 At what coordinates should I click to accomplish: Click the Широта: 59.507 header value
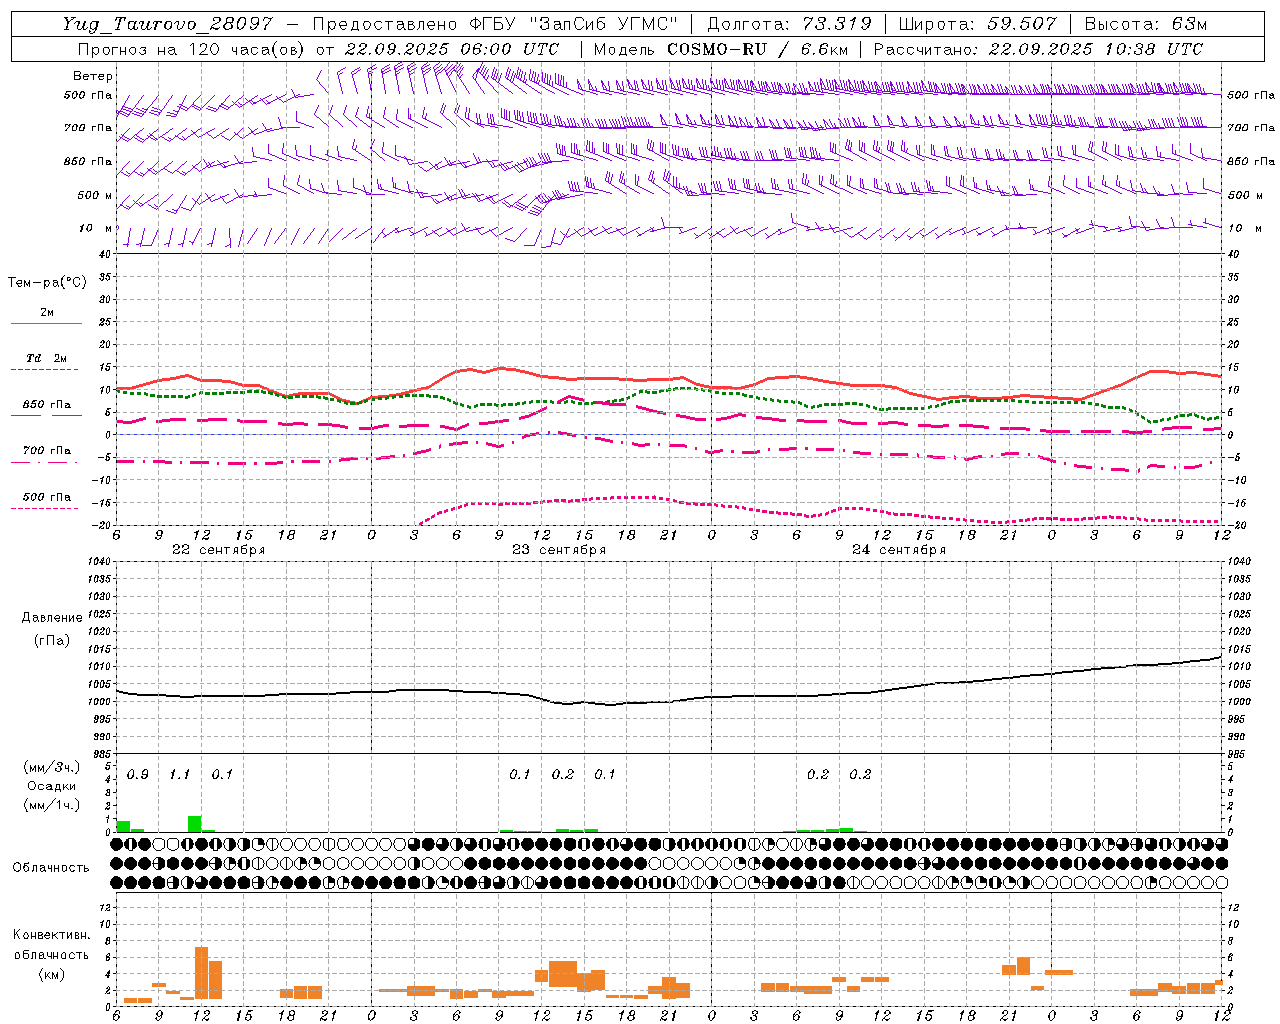[x=977, y=24]
